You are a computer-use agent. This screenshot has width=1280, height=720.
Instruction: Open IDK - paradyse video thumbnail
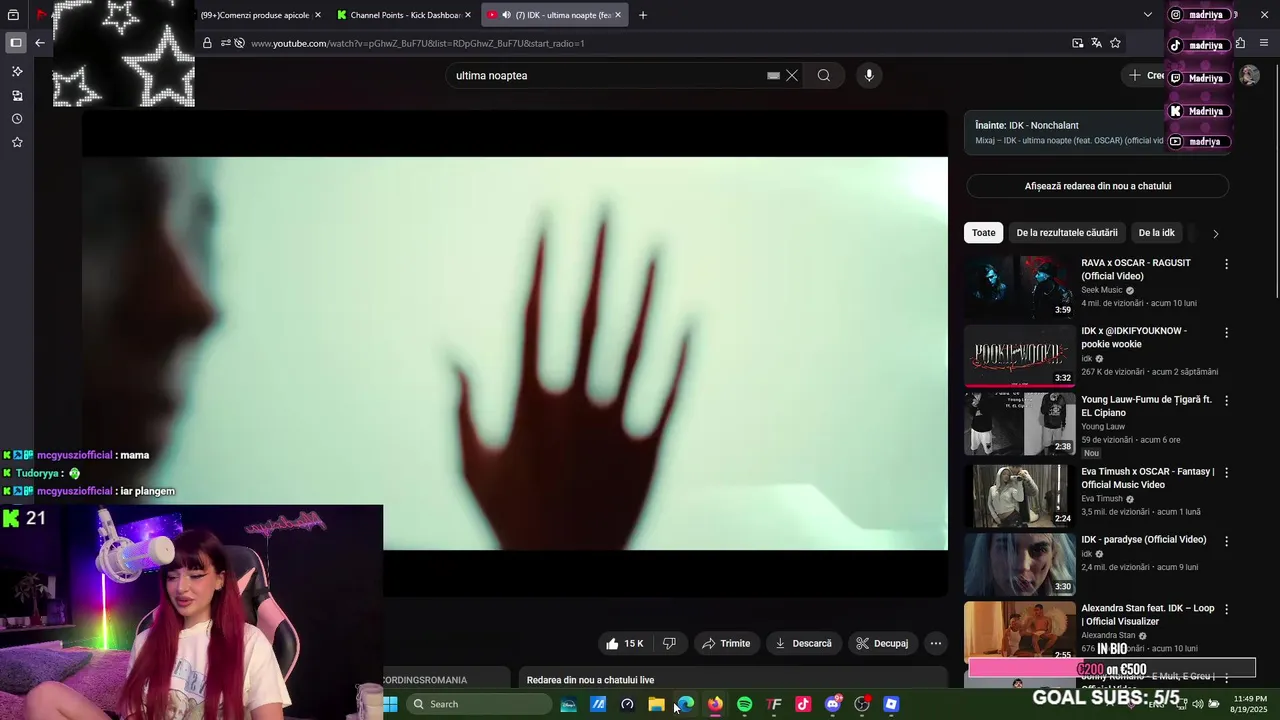(1019, 564)
